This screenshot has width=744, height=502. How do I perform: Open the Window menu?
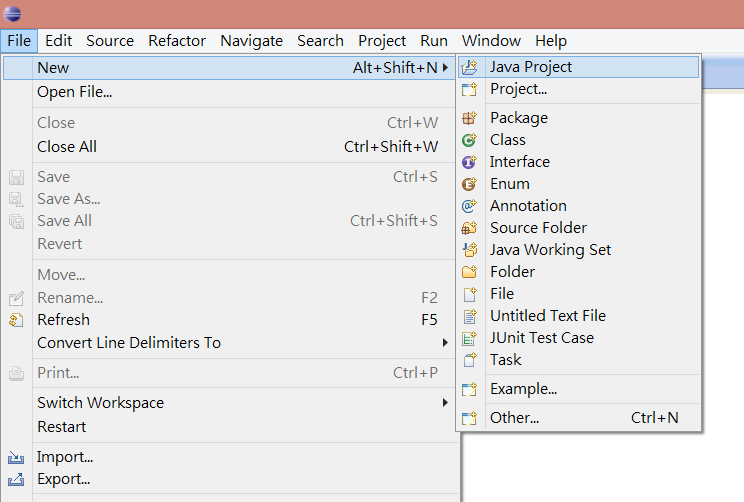(491, 41)
